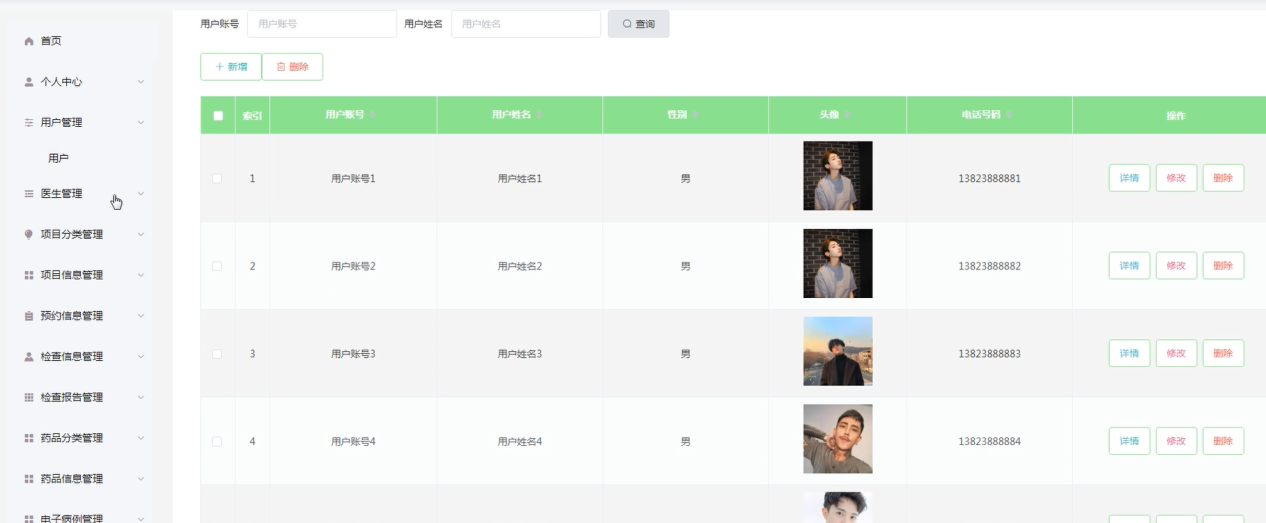
Task: Click the person icon beside 个人中心
Action: (29, 82)
